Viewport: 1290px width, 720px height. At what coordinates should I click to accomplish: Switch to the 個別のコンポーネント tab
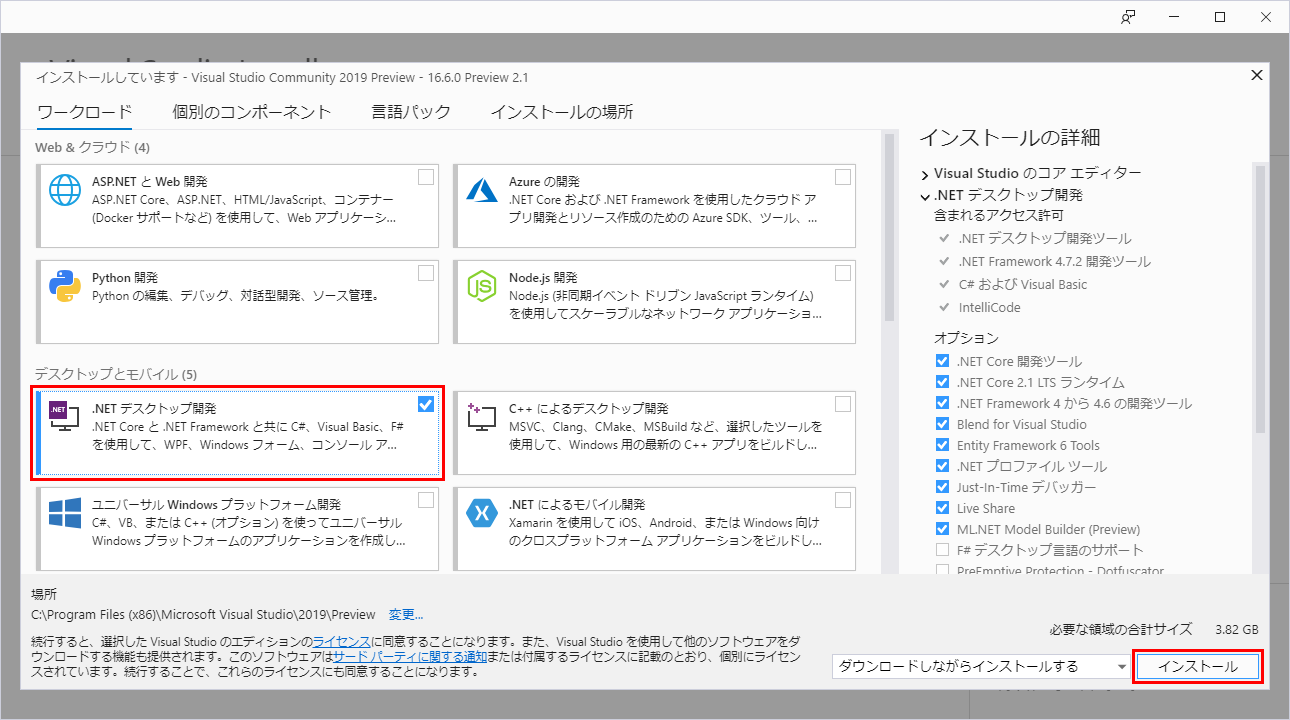click(251, 112)
